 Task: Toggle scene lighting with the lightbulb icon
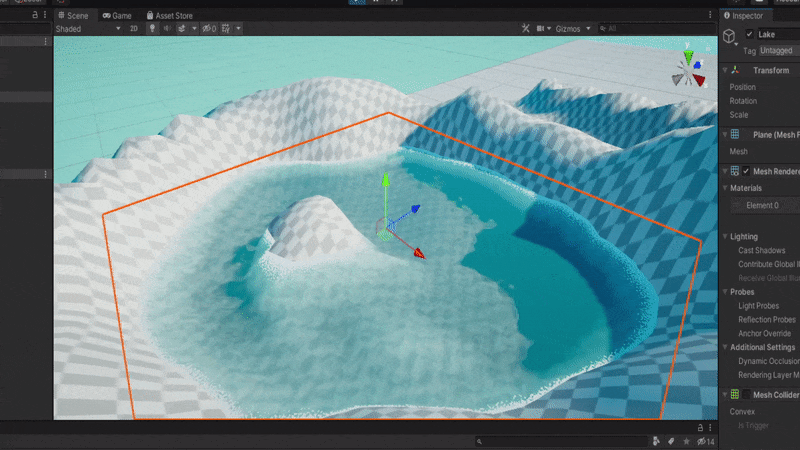pos(153,29)
